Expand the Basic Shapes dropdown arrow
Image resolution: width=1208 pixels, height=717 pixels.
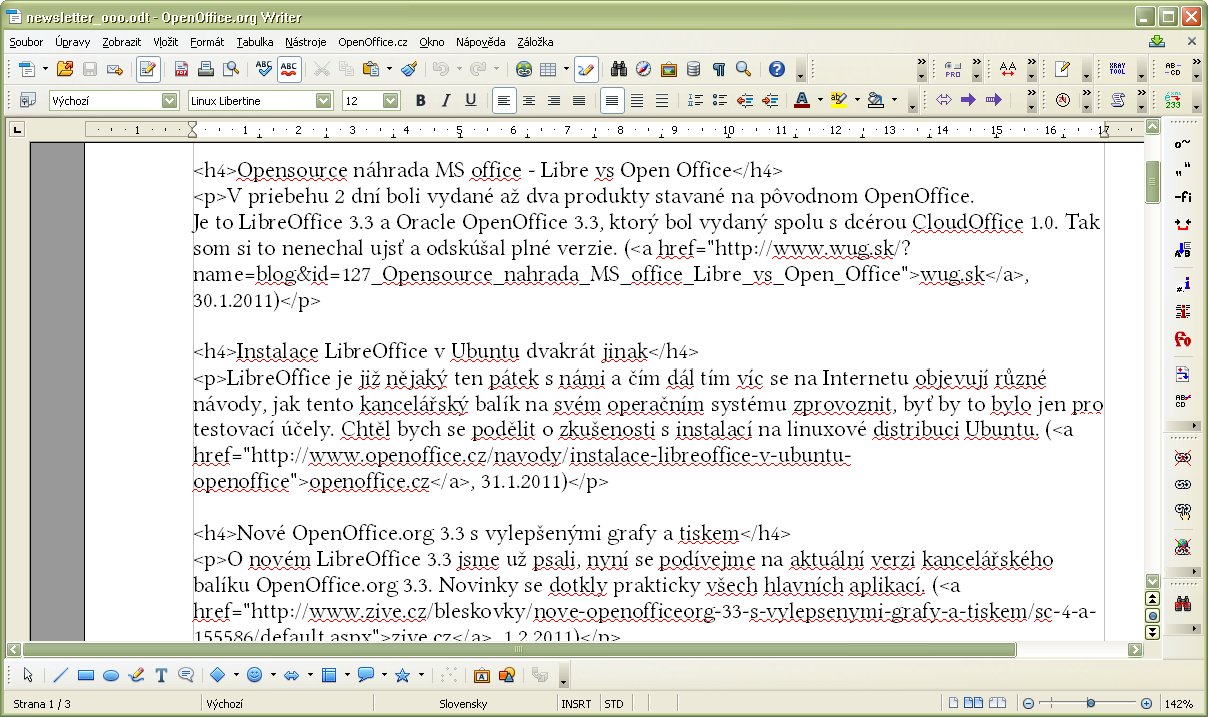click(x=235, y=675)
